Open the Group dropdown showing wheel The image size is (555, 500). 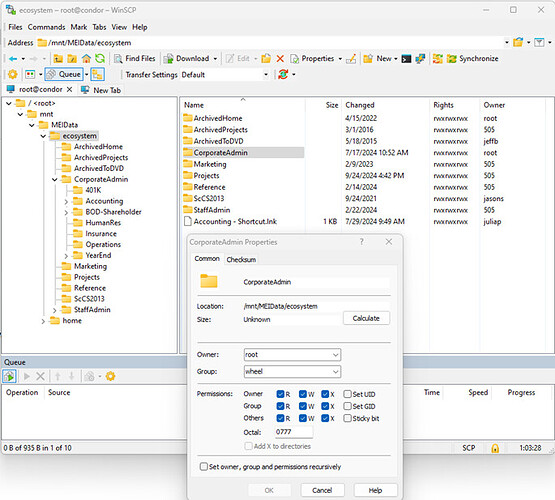tap(292, 372)
